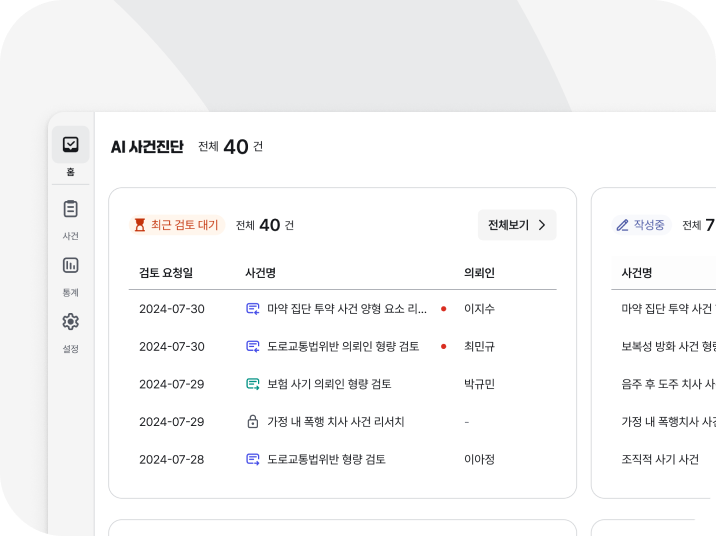Open the 홈 dashboard icon in sidebar
Image resolution: width=716 pixels, height=536 pixels.
click(x=70, y=144)
